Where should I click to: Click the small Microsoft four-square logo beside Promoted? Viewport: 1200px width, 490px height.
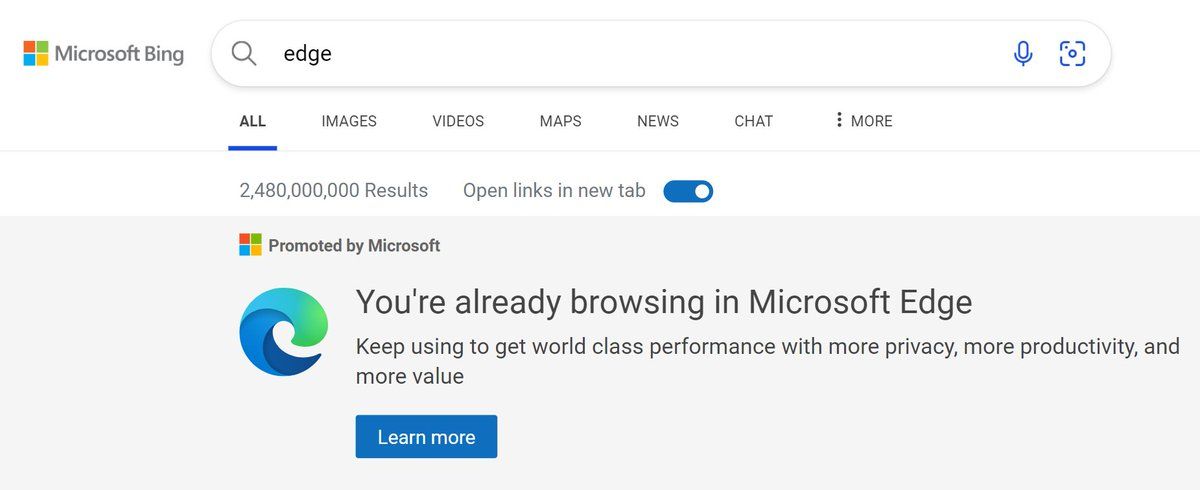250,245
